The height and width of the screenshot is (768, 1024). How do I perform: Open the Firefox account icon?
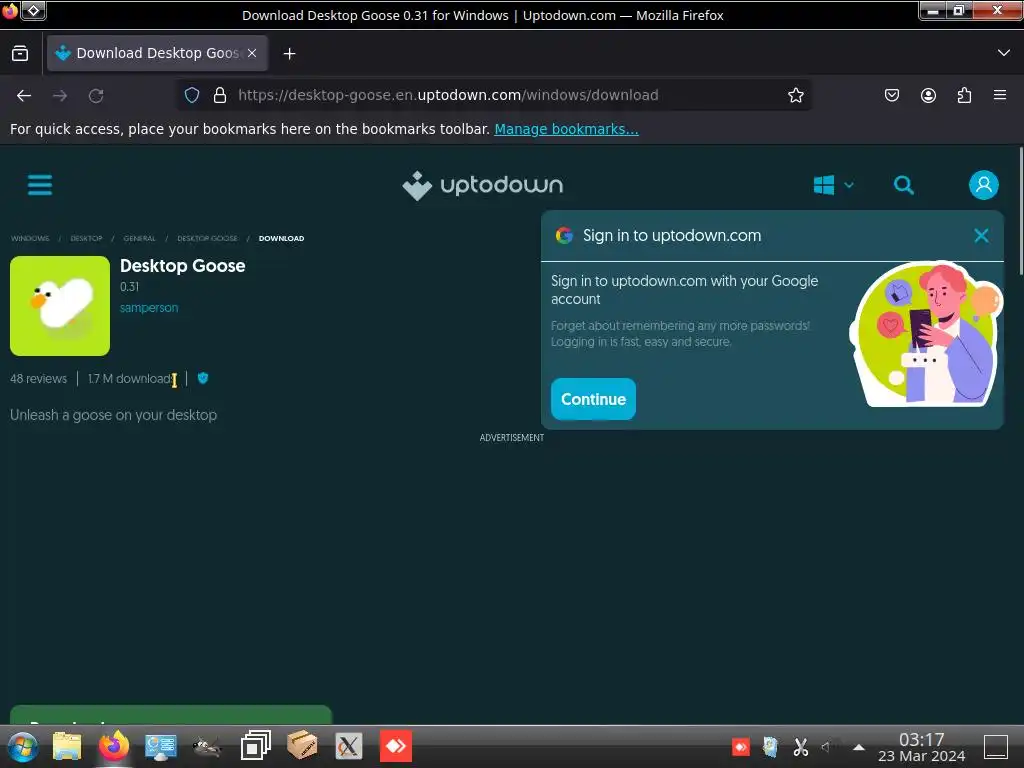click(x=928, y=95)
